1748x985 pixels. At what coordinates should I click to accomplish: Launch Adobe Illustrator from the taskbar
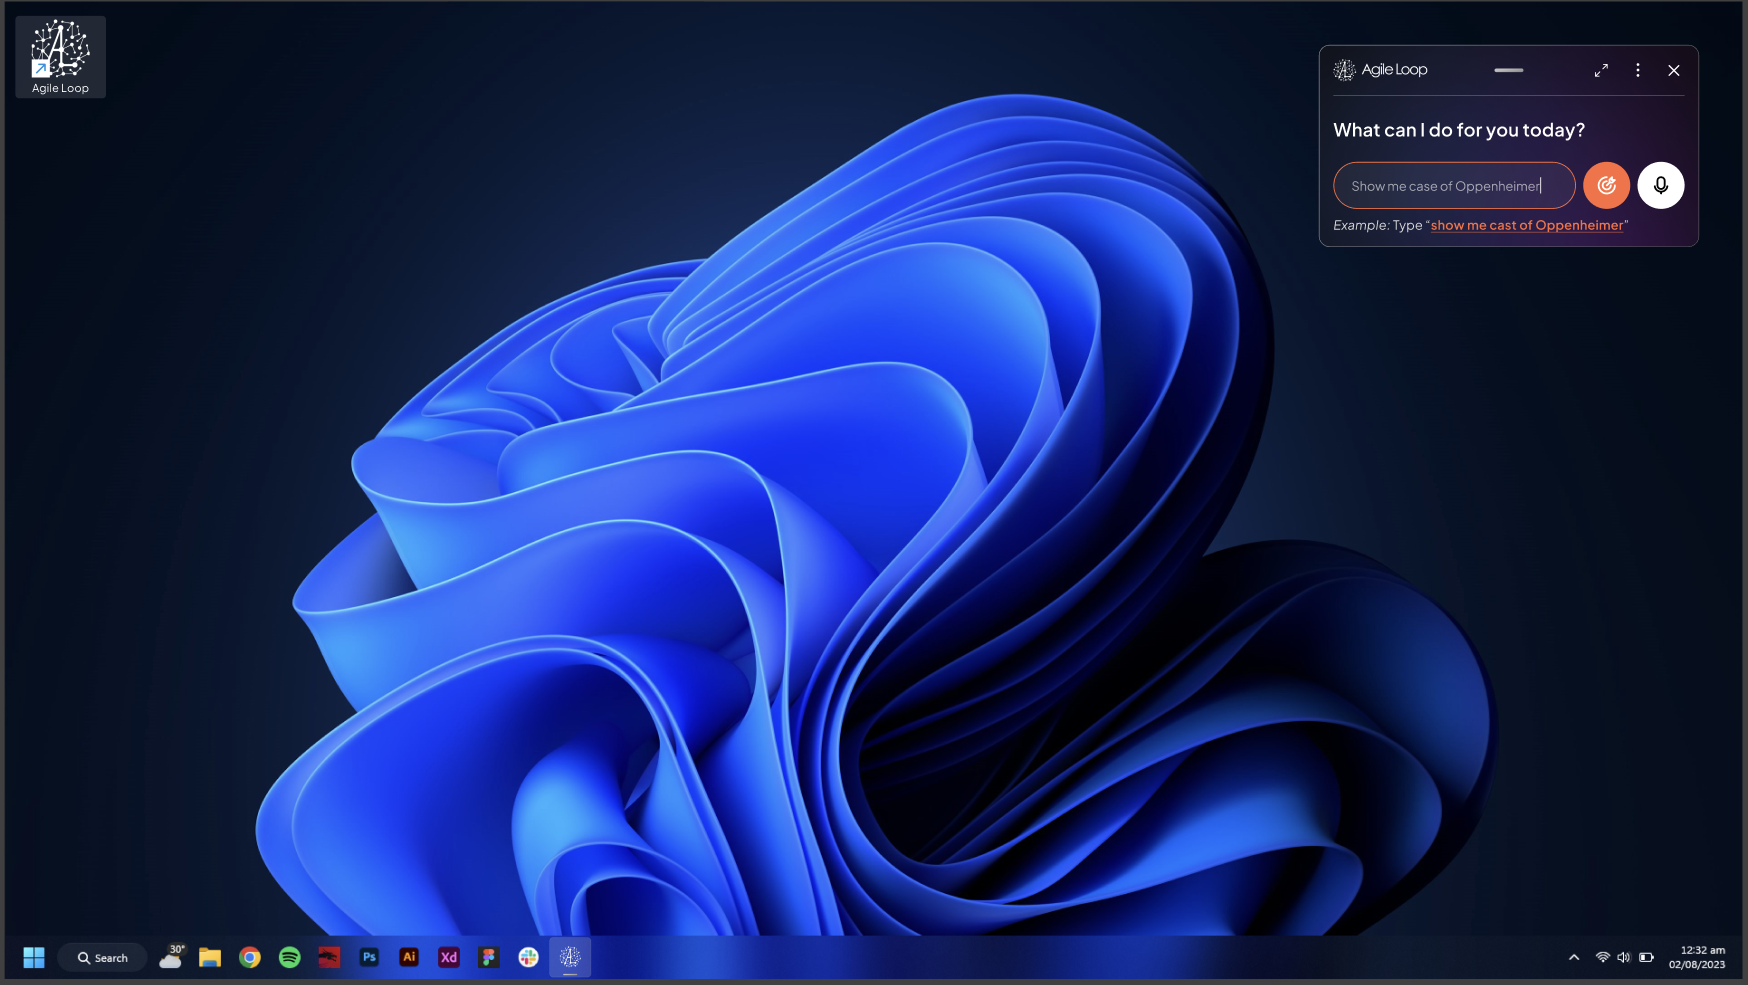[409, 958]
